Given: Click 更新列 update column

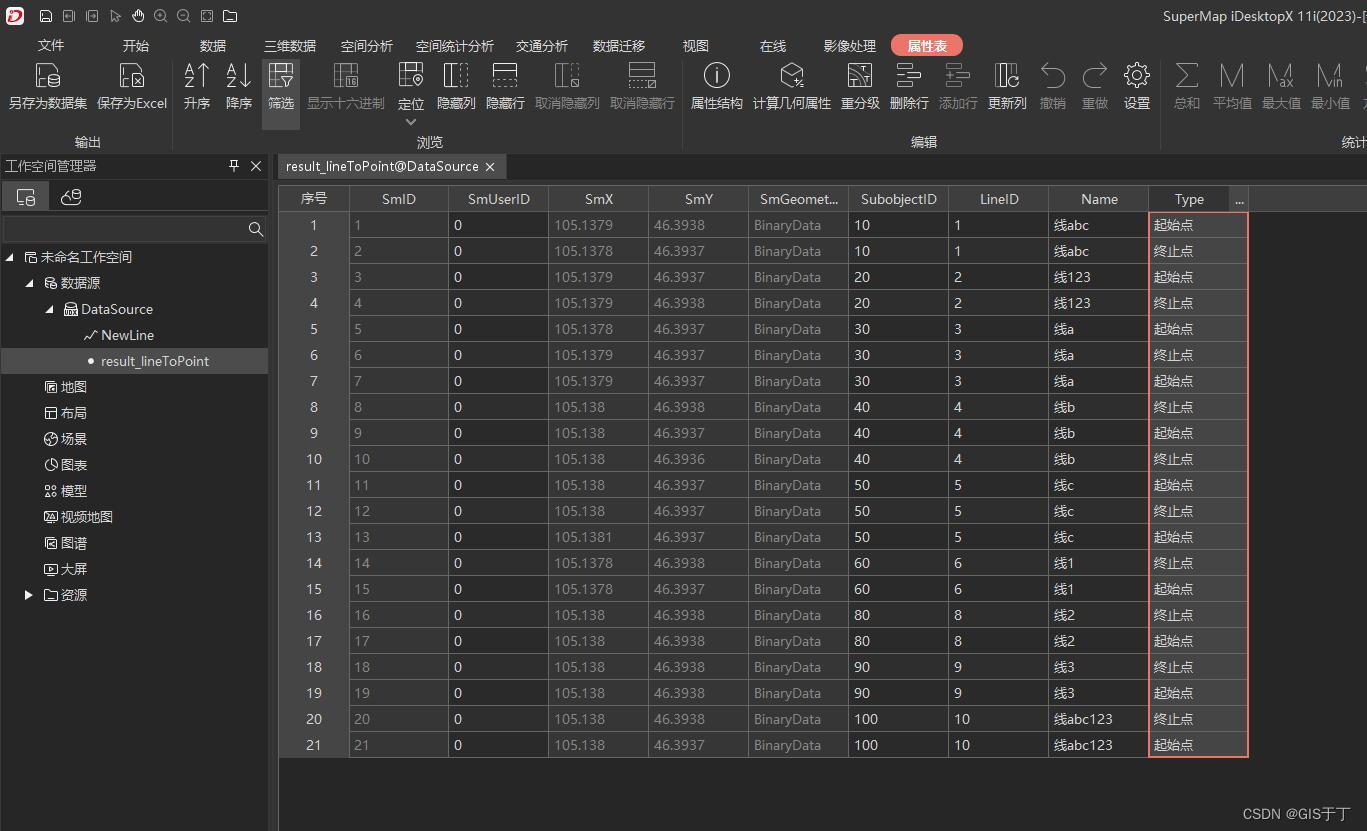Looking at the screenshot, I should tap(1007, 86).
